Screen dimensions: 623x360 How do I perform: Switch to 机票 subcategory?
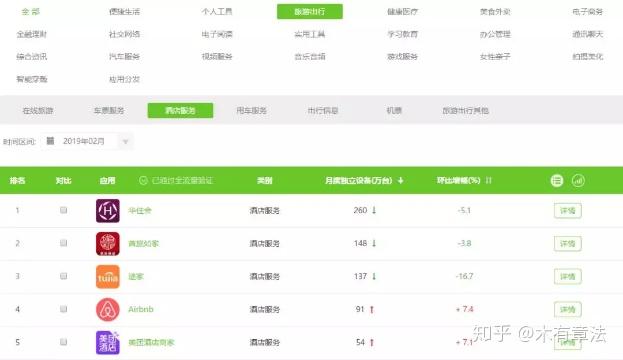[x=394, y=110]
